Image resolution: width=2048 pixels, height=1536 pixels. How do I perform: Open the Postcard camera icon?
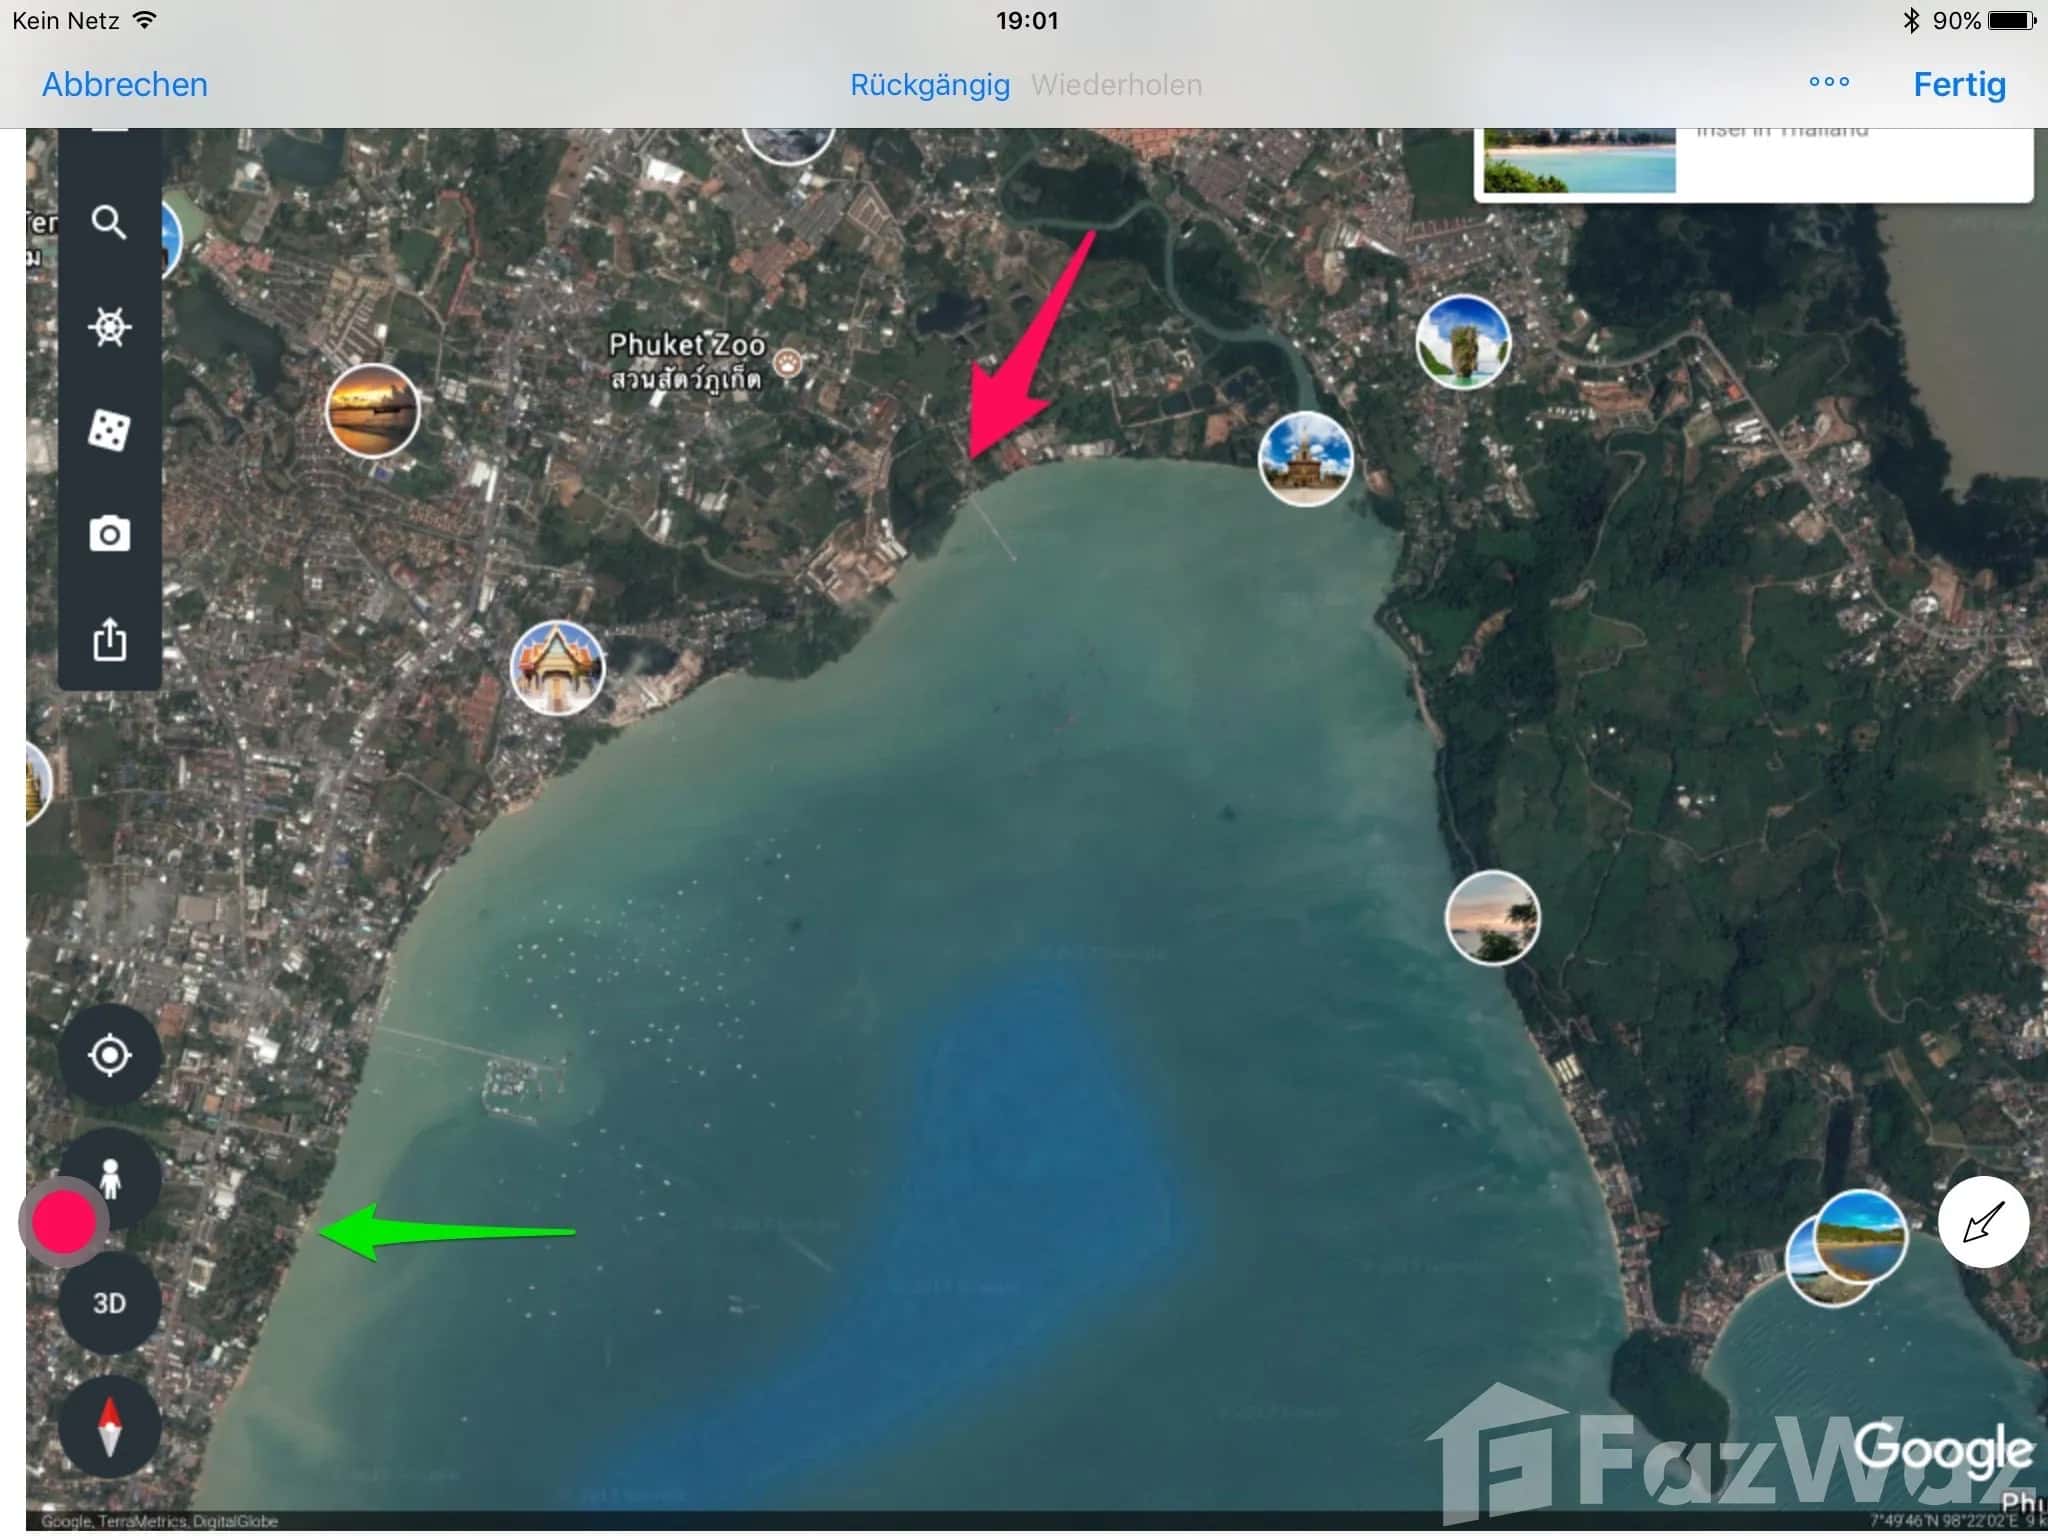click(109, 535)
